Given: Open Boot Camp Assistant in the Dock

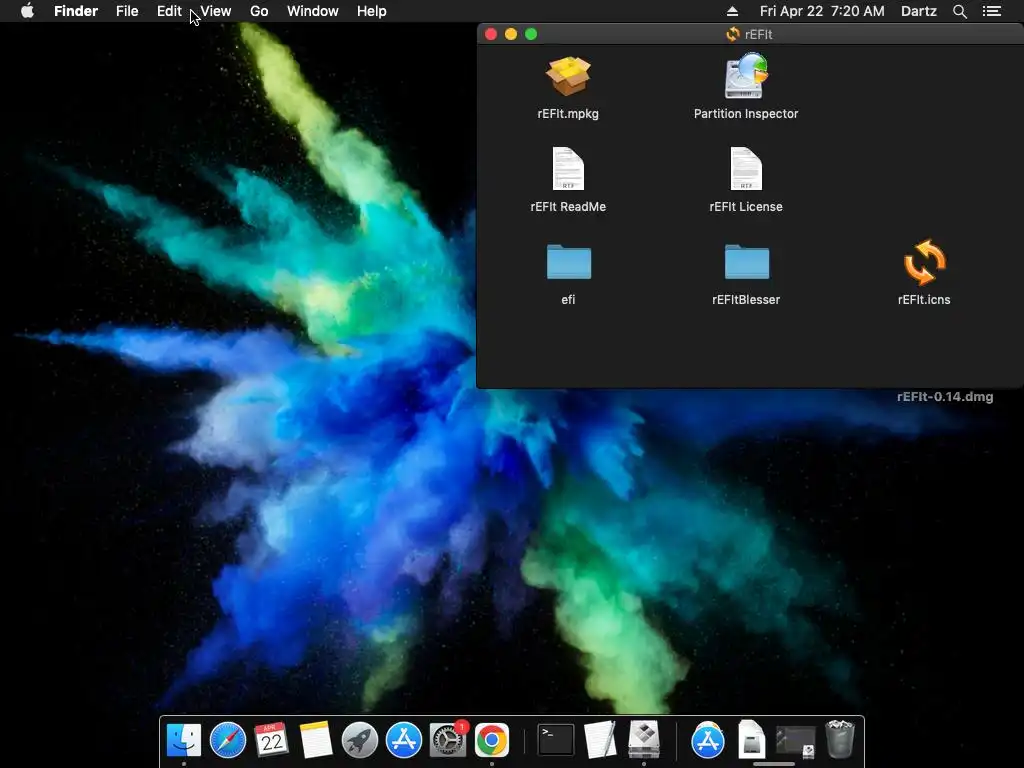Looking at the screenshot, I should point(644,740).
